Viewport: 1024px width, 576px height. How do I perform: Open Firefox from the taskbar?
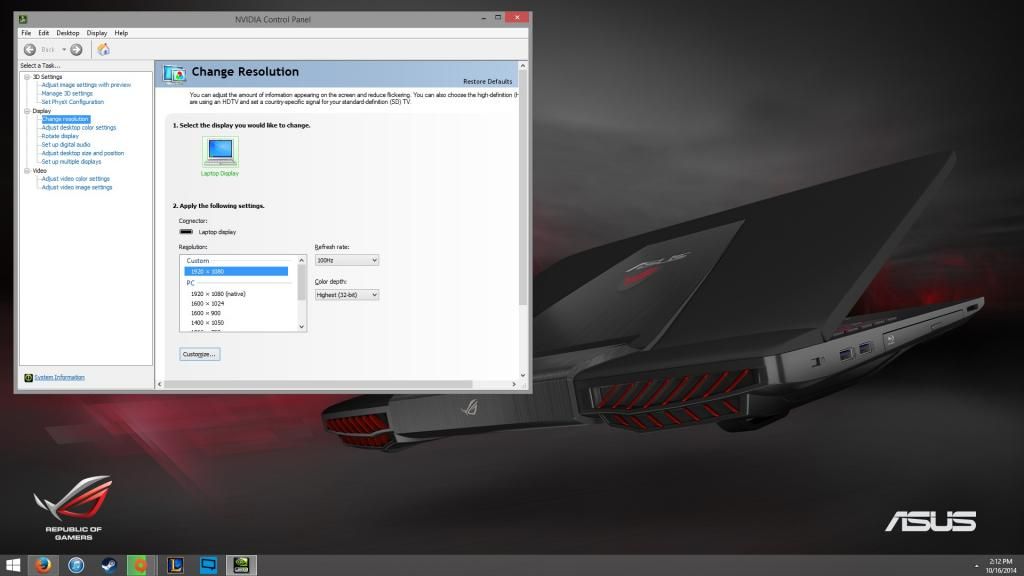(43, 565)
